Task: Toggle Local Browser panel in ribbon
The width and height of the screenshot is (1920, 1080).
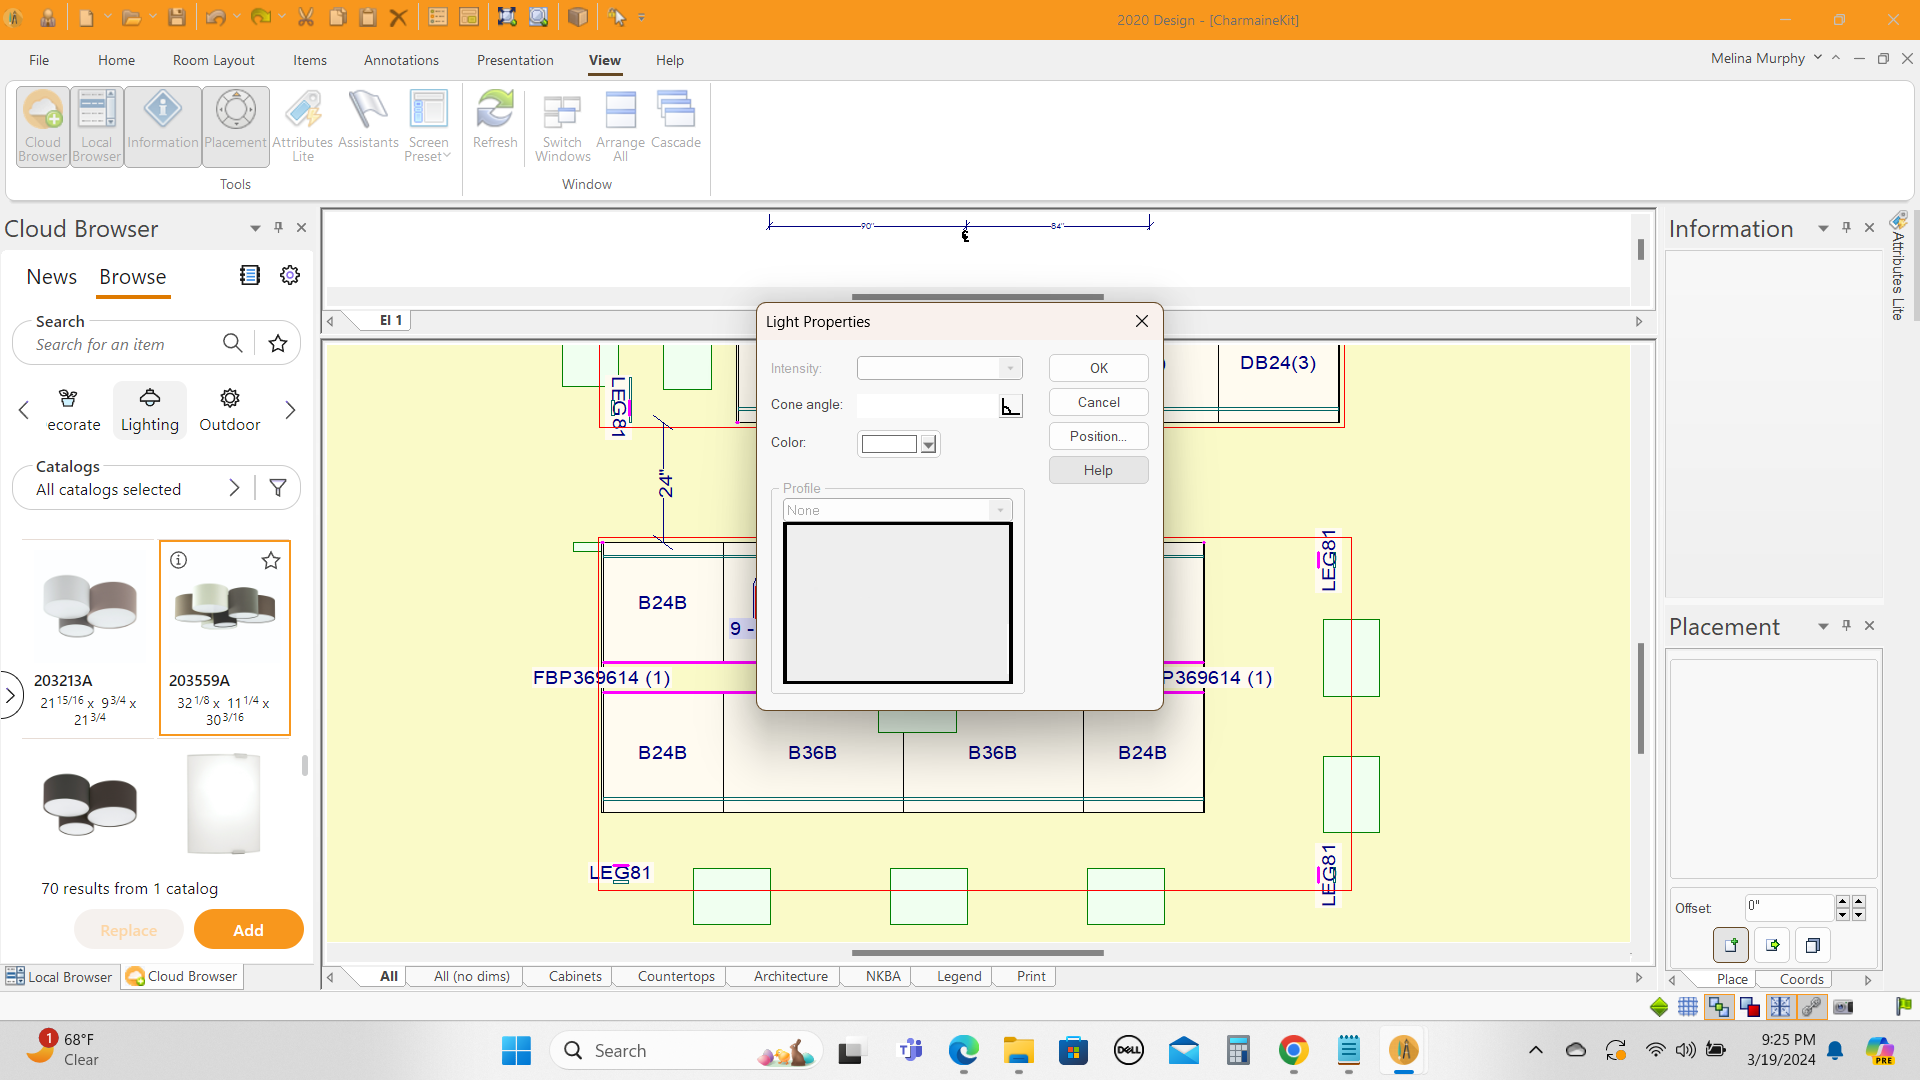Action: (97, 126)
